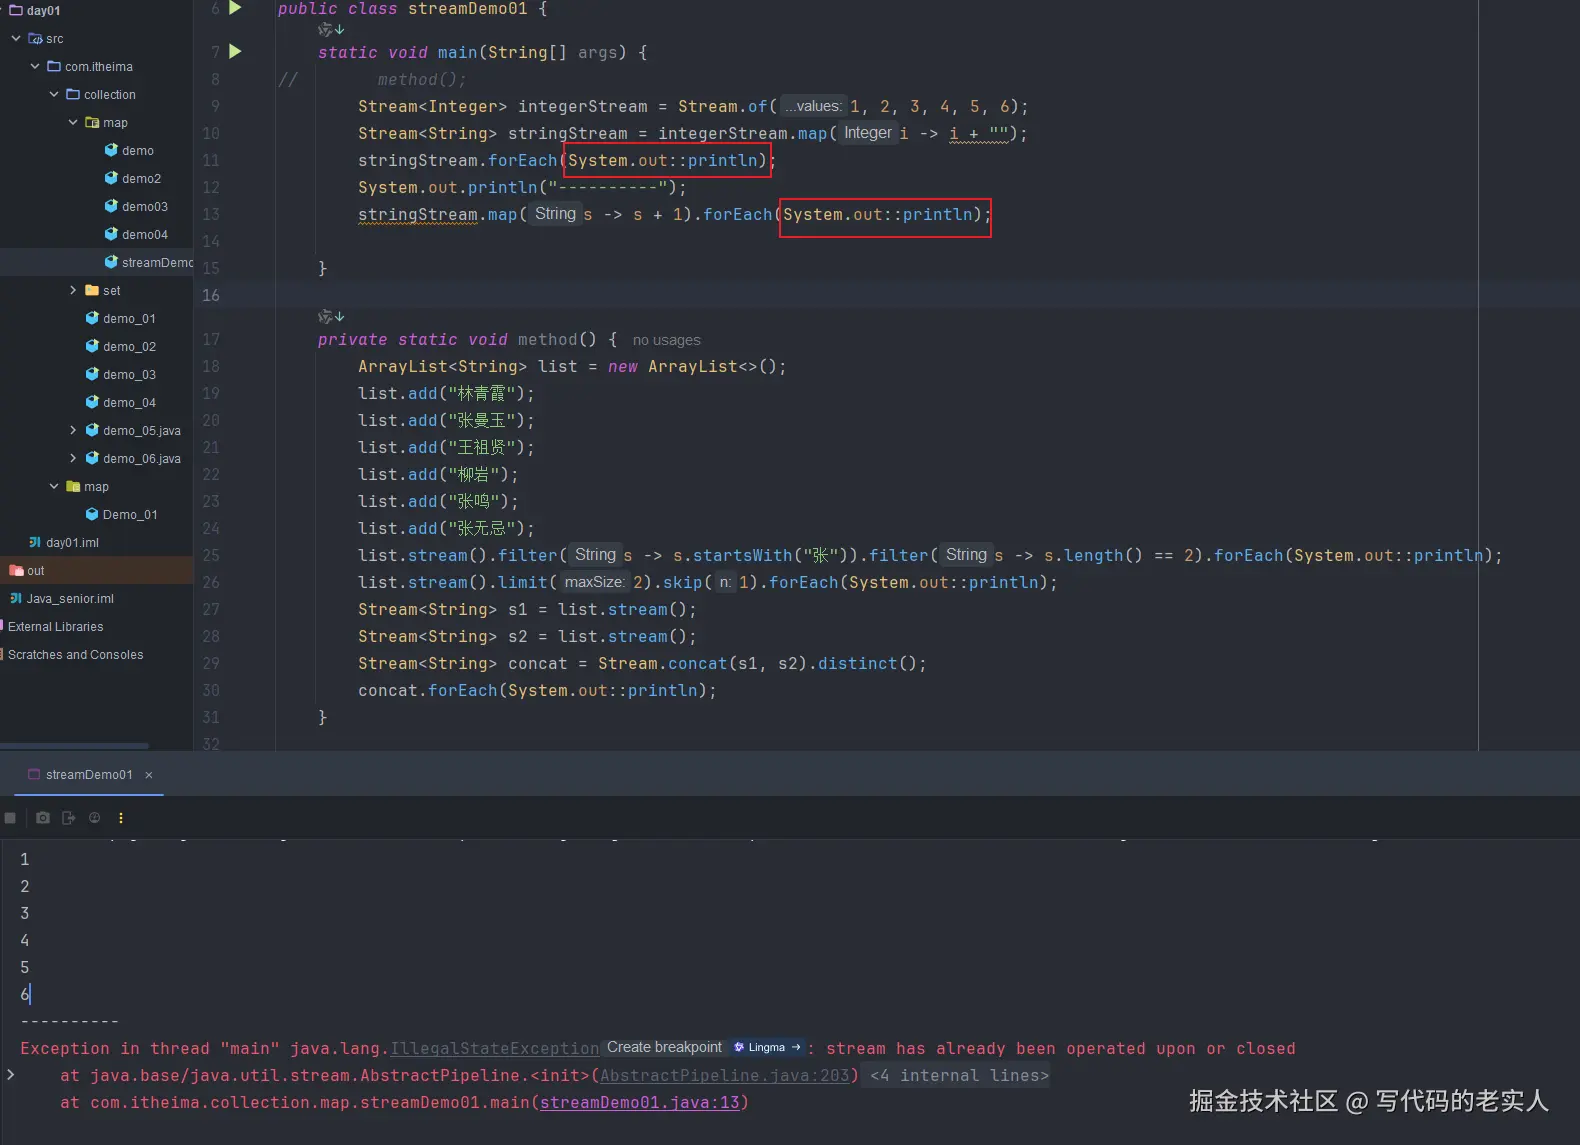Image resolution: width=1580 pixels, height=1145 pixels.
Task: Open demo04 class in project tree
Action: click(145, 234)
